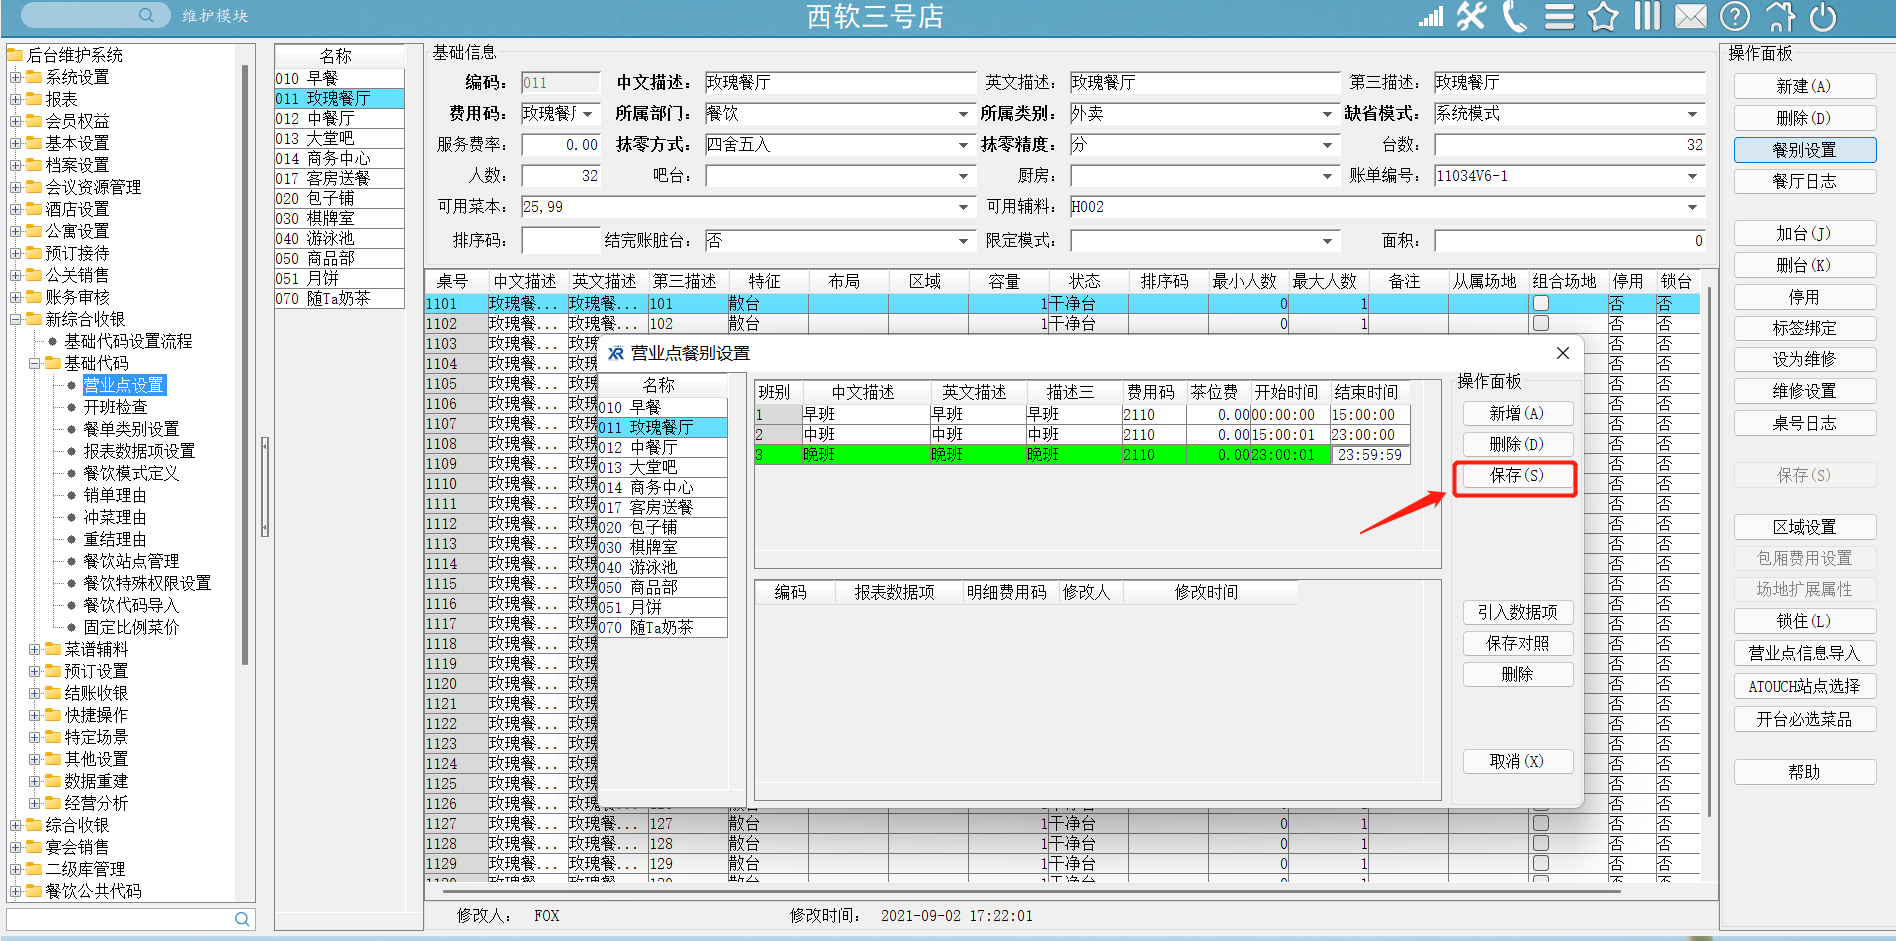Viewport: 1896px width, 941px height.
Task: Expand the 菜谱辅料 tree node
Action: tap(34, 649)
